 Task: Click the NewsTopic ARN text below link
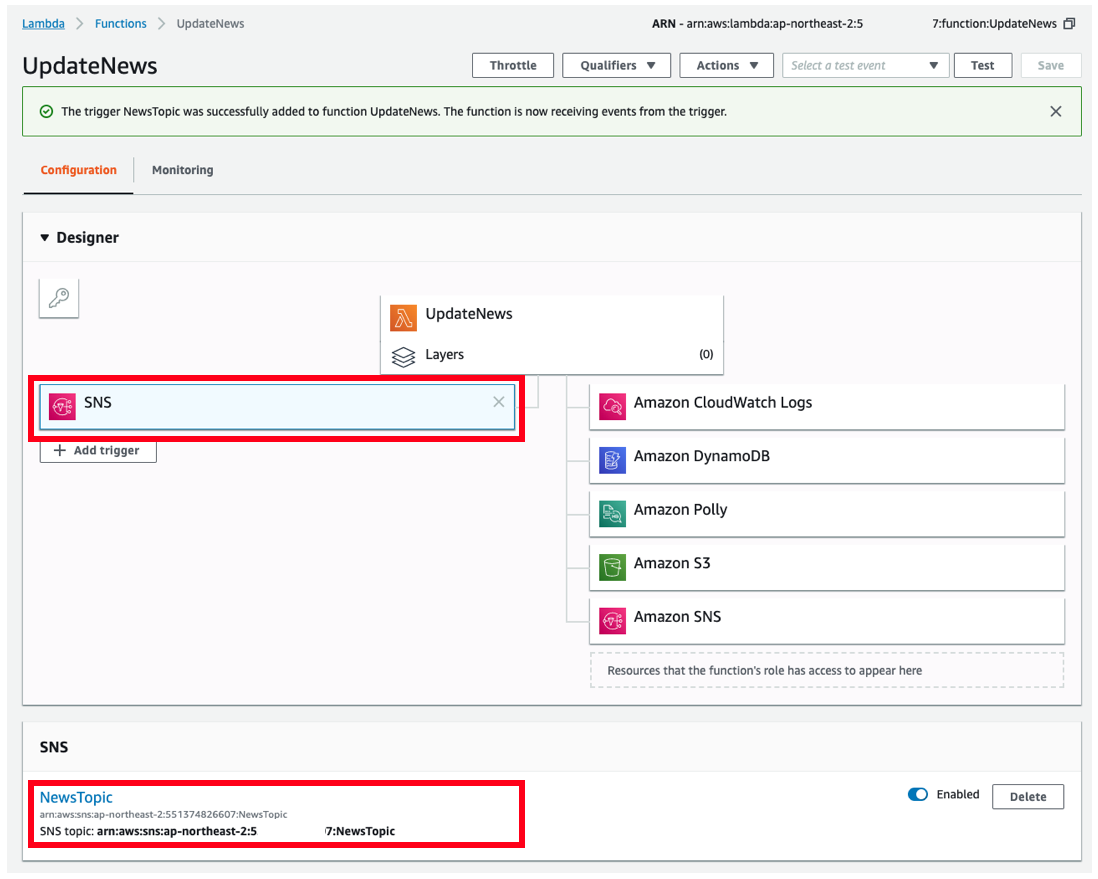click(163, 815)
